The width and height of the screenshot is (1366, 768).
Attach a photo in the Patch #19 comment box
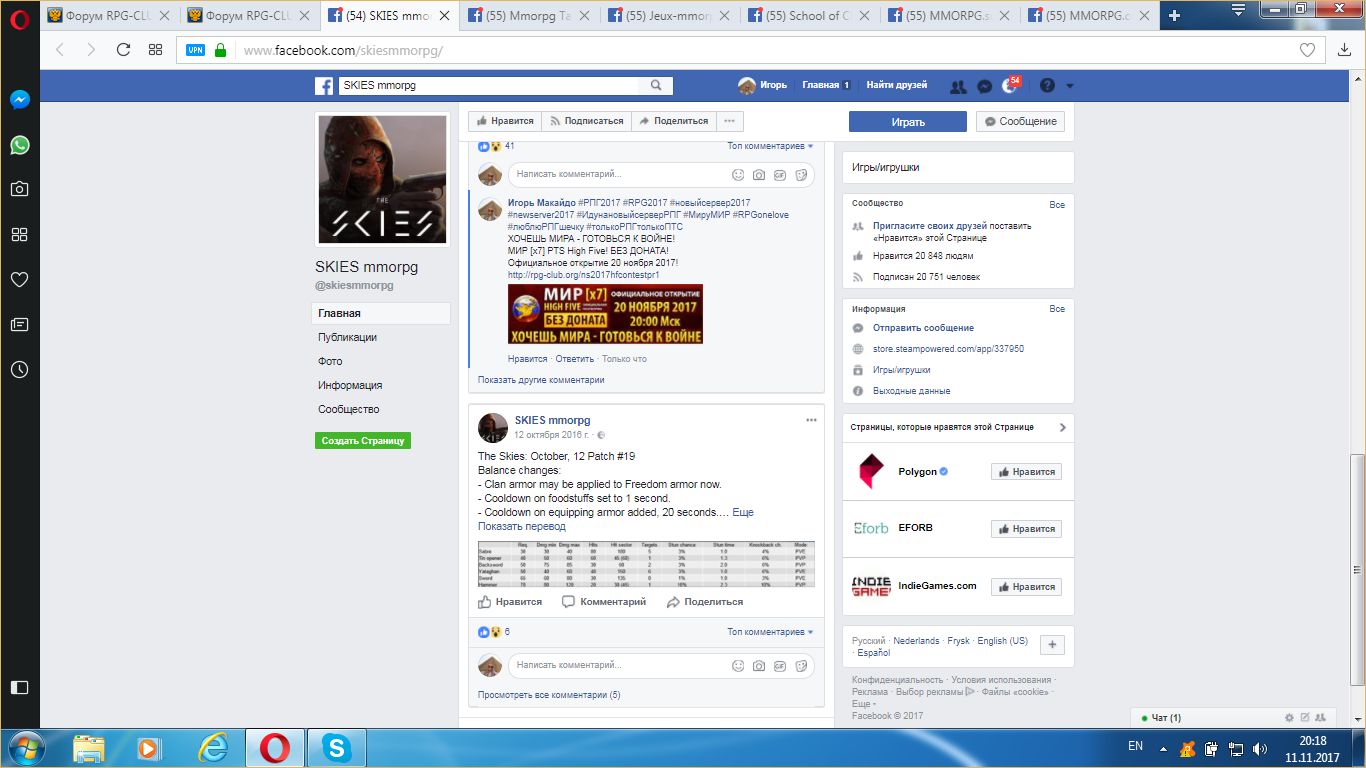(x=759, y=665)
